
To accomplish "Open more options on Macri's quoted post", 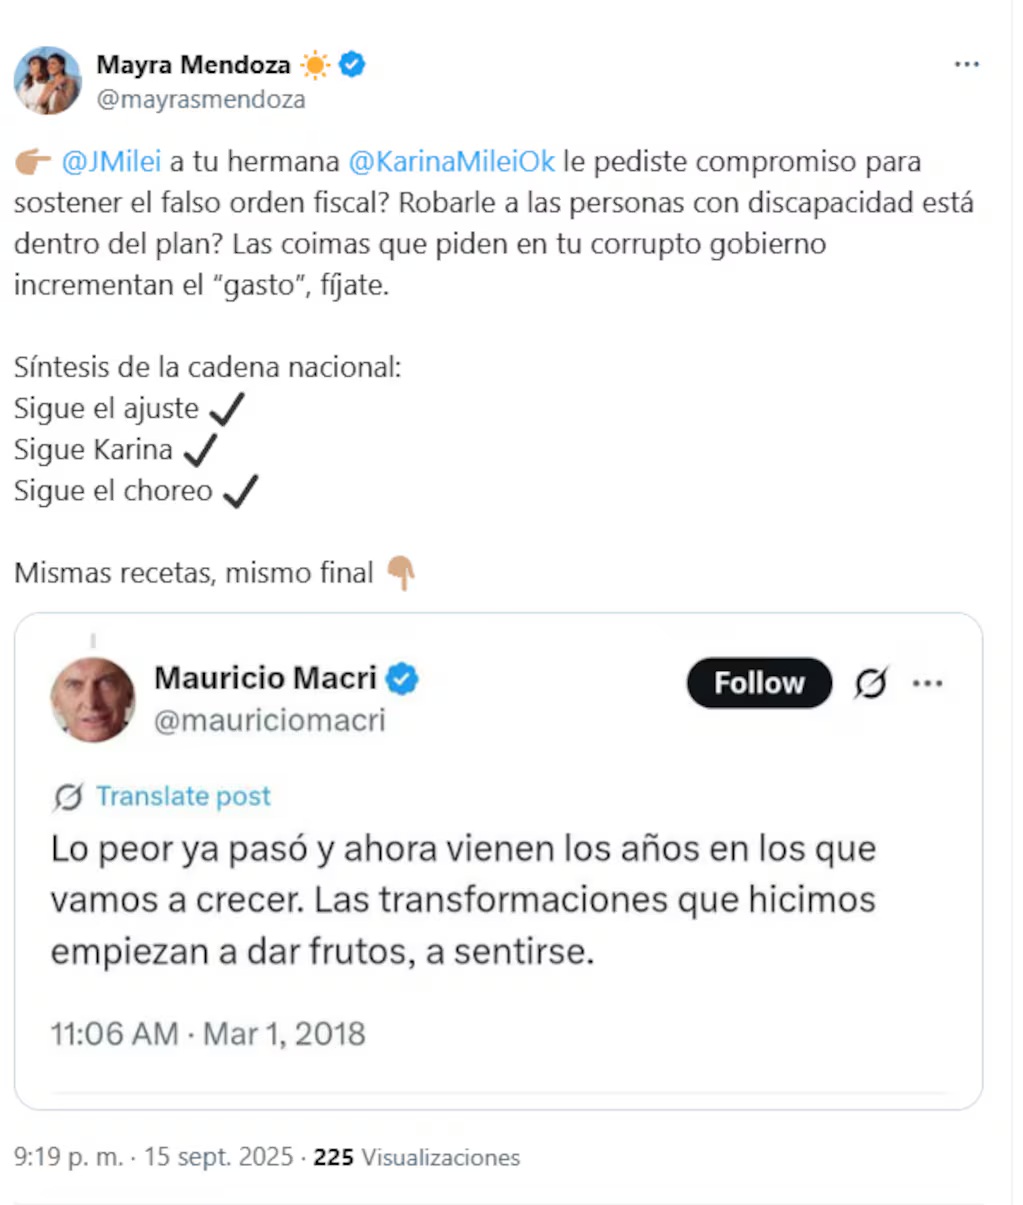I will [927, 684].
